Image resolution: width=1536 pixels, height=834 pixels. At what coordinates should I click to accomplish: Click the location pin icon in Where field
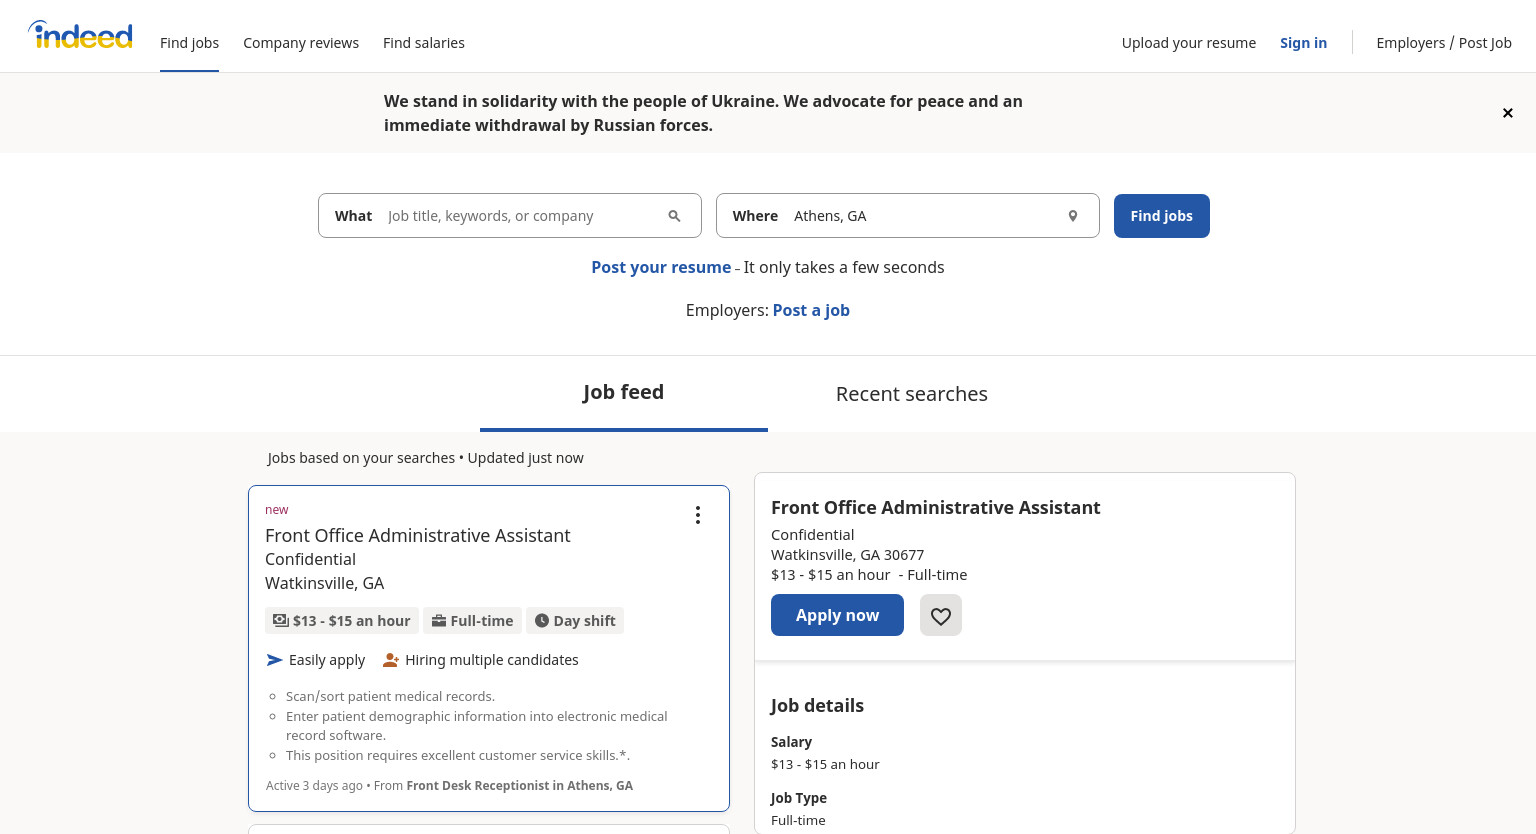click(x=1072, y=216)
